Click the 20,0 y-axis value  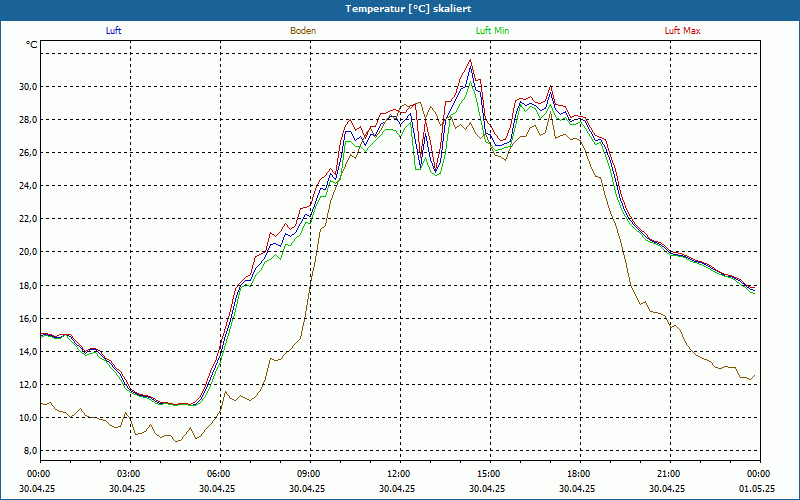pyautogui.click(x=29, y=252)
